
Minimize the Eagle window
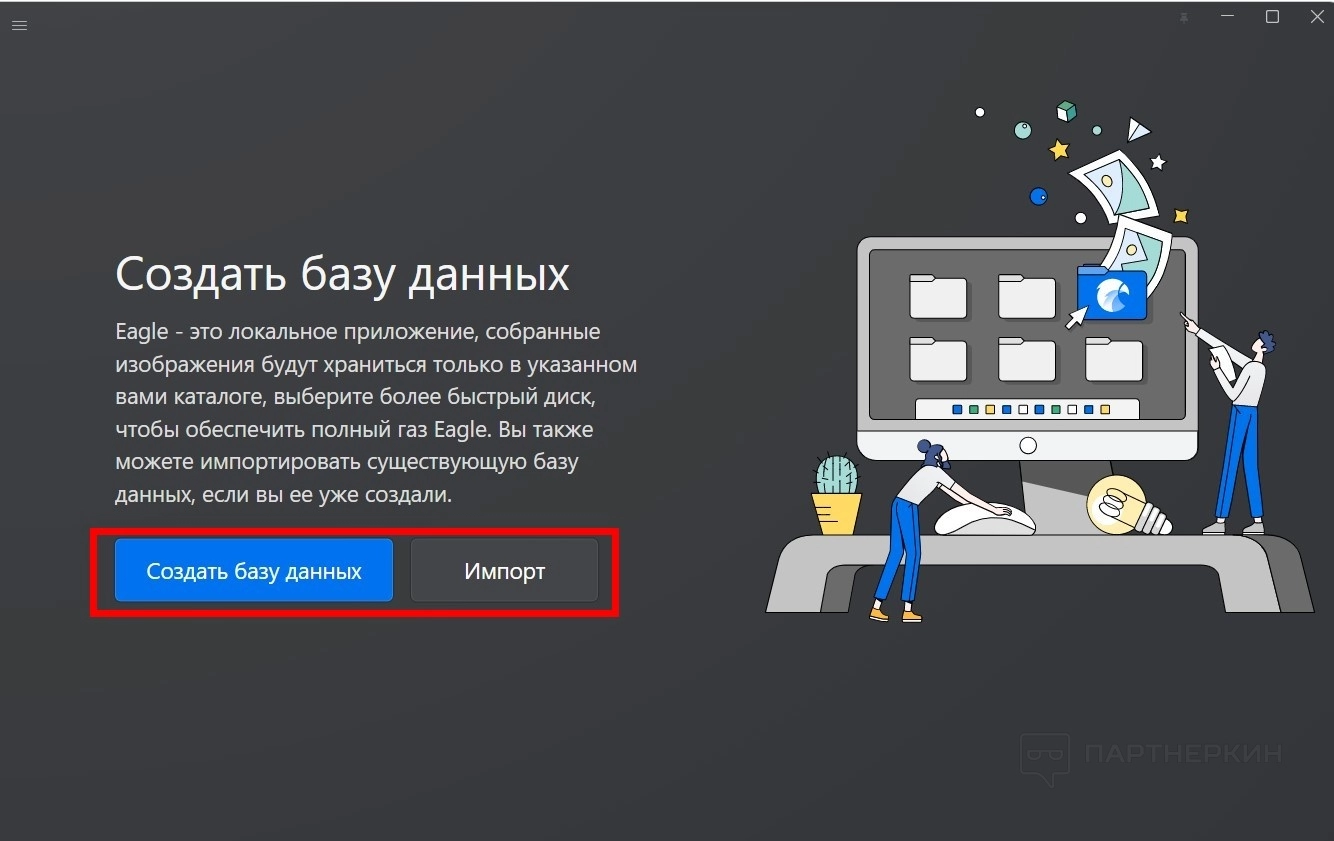(1228, 17)
